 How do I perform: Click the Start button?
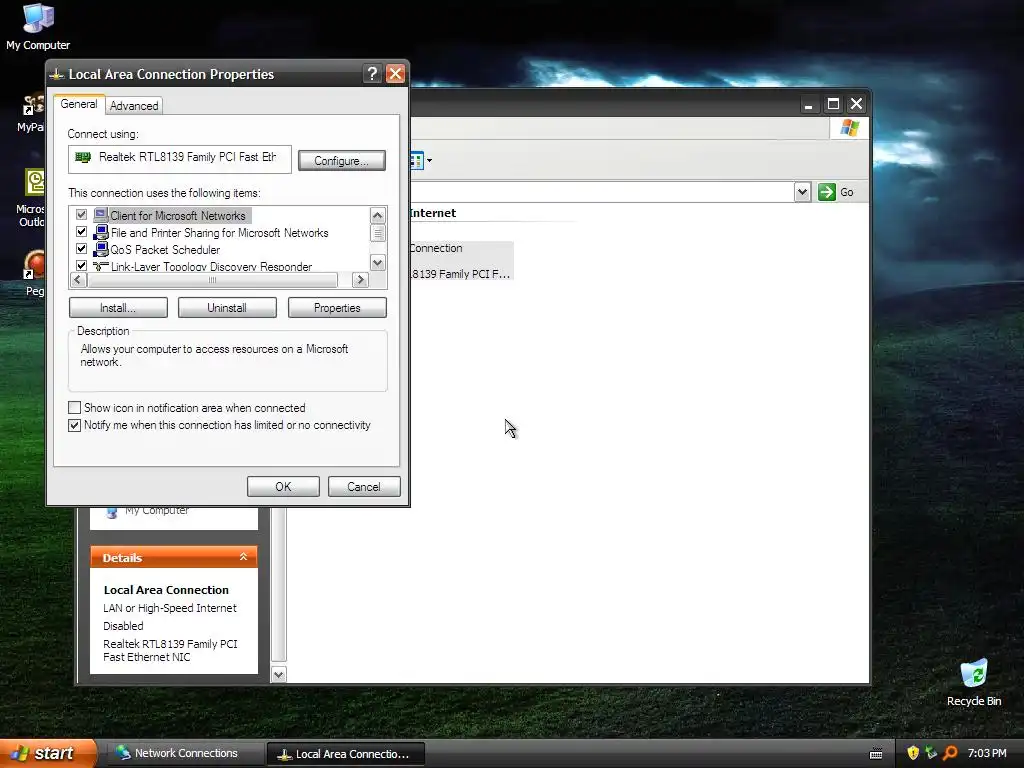tap(48, 753)
